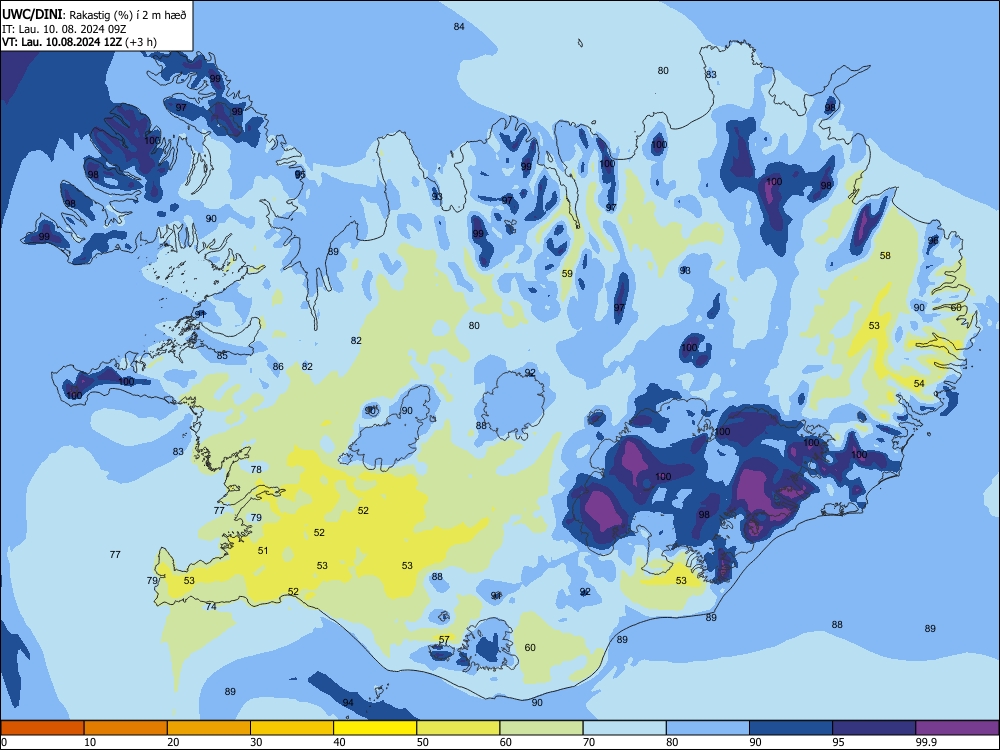The image size is (1000, 750).
Task: Click the title 'UWC/DINI: Rakastig (%) í 2 m hæð'
Action: pyautogui.click(x=94, y=15)
